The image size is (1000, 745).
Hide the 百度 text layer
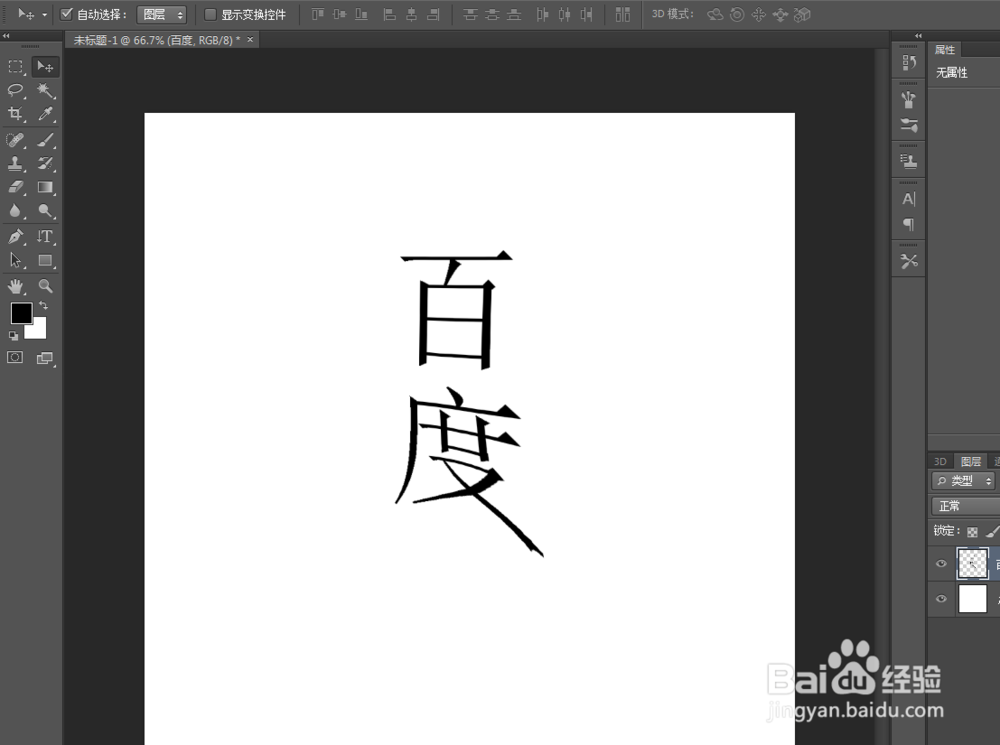[941, 563]
